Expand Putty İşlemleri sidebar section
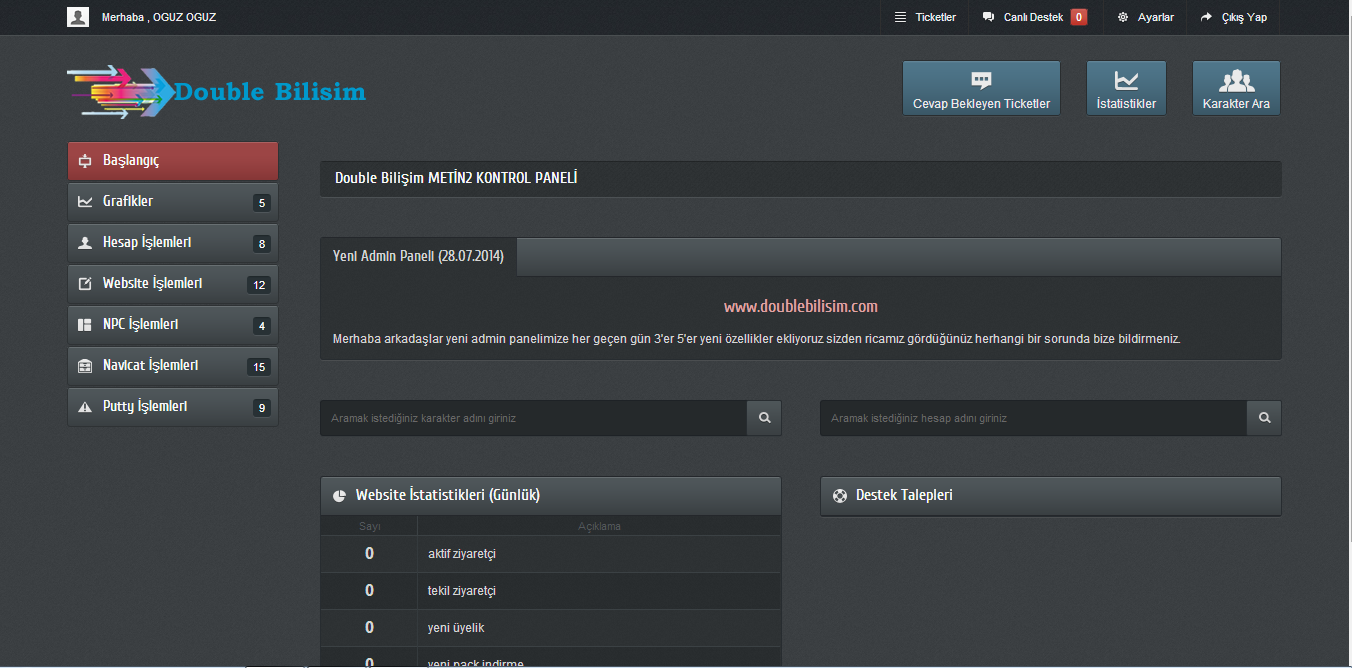The image size is (1352, 668). pyautogui.click(x=173, y=407)
